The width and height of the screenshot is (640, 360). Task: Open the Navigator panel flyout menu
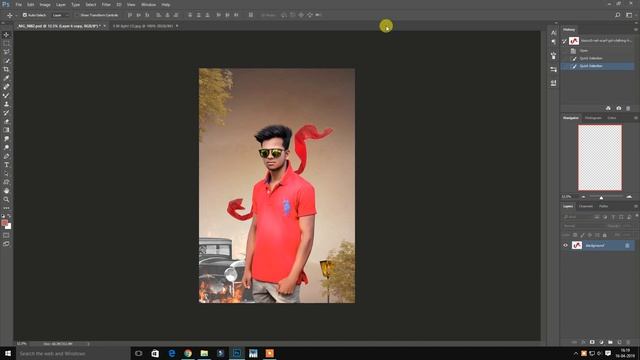(x=636, y=118)
